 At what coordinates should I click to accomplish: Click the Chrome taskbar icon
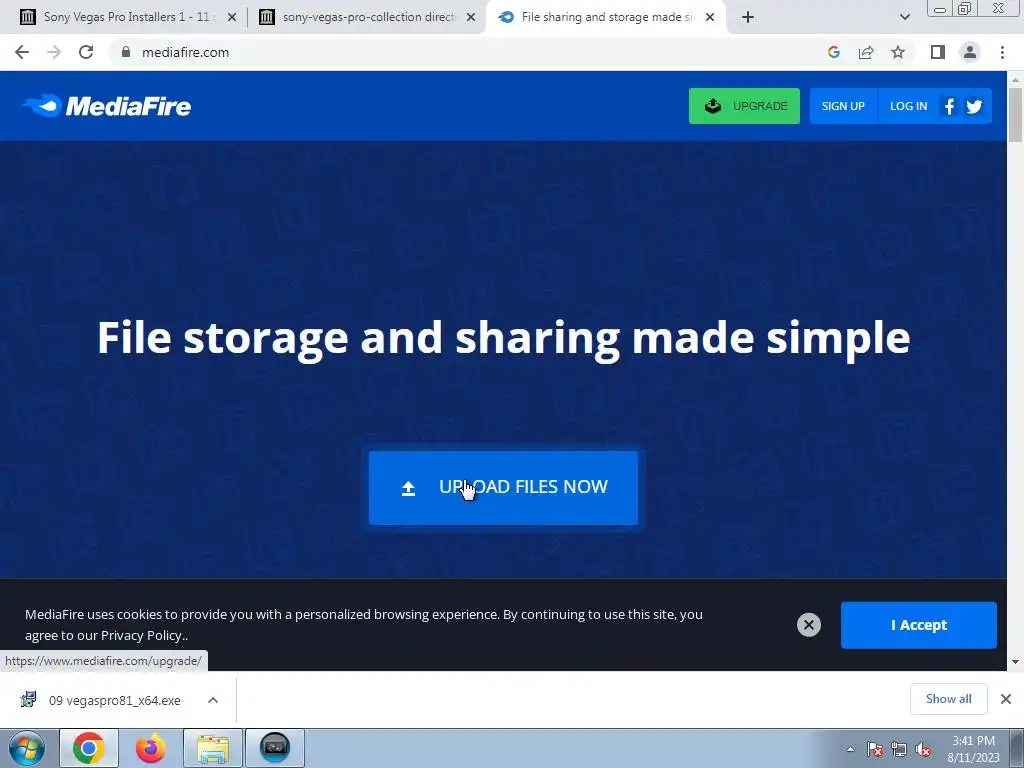(x=89, y=748)
